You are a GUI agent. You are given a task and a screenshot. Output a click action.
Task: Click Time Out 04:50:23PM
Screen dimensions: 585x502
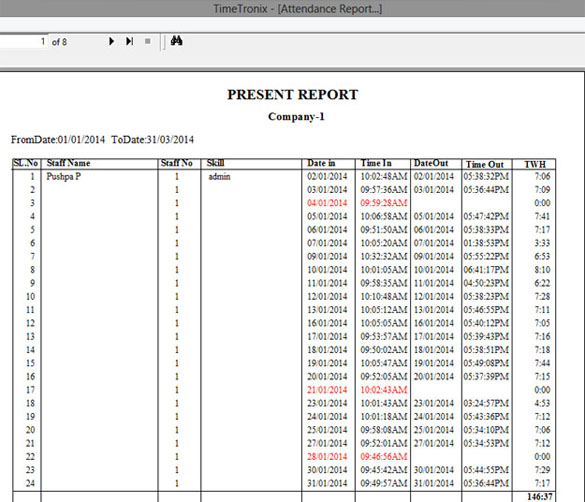coord(486,283)
